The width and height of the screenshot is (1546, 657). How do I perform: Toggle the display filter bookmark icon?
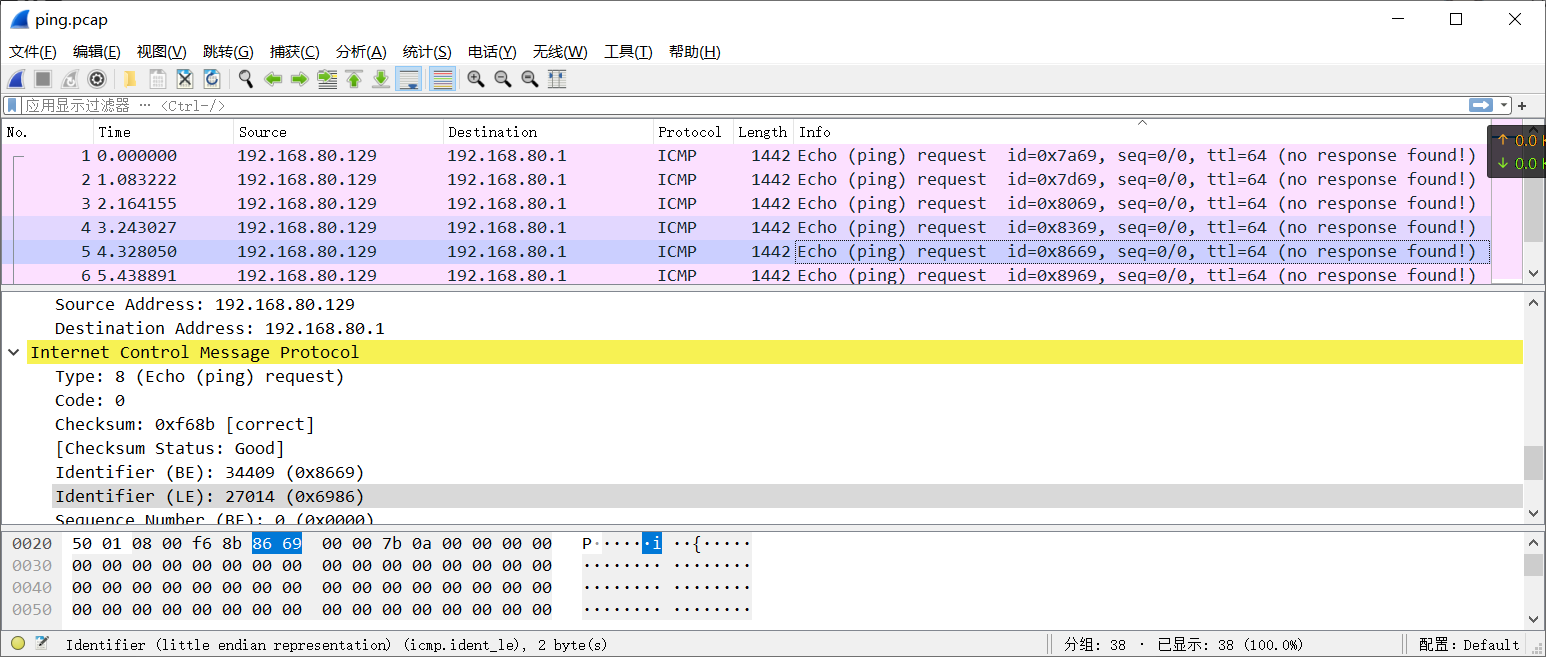click(x=11, y=104)
